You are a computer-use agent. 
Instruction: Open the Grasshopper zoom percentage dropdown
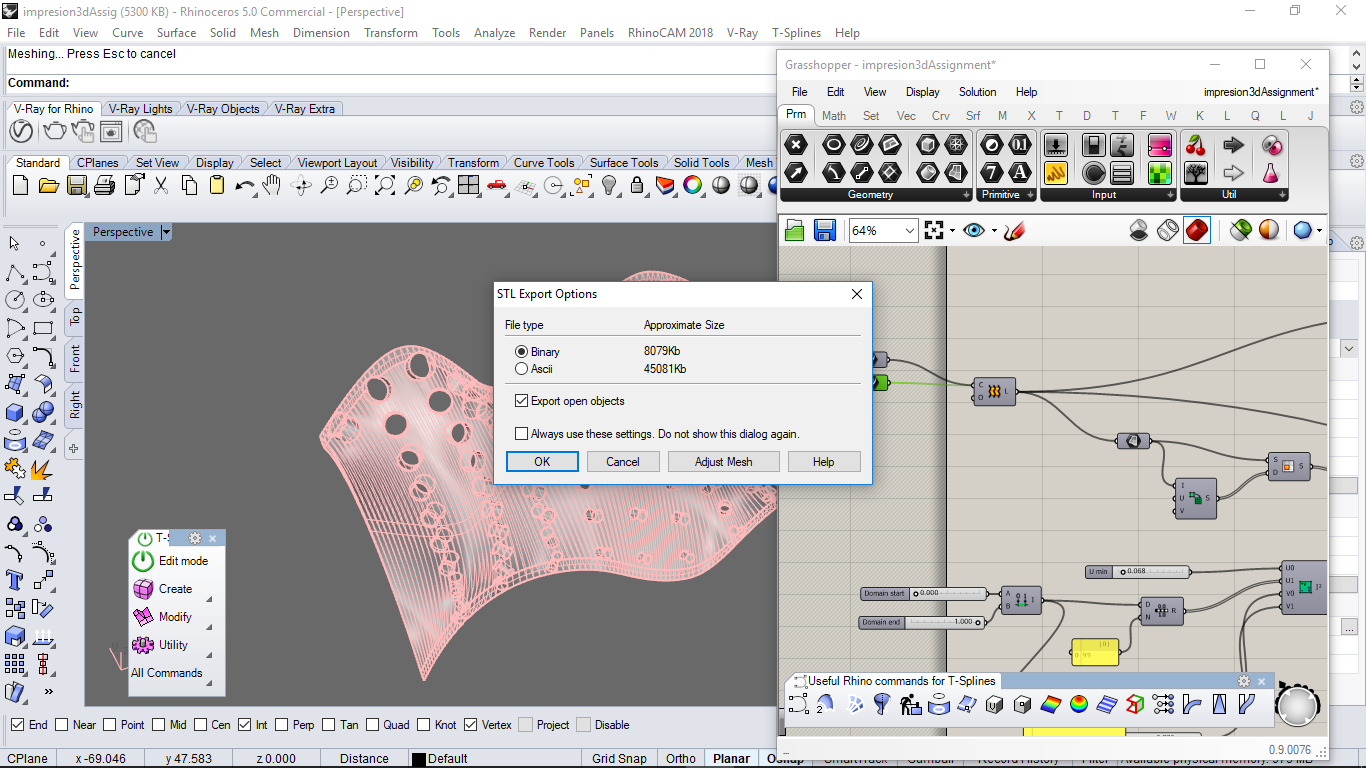908,231
